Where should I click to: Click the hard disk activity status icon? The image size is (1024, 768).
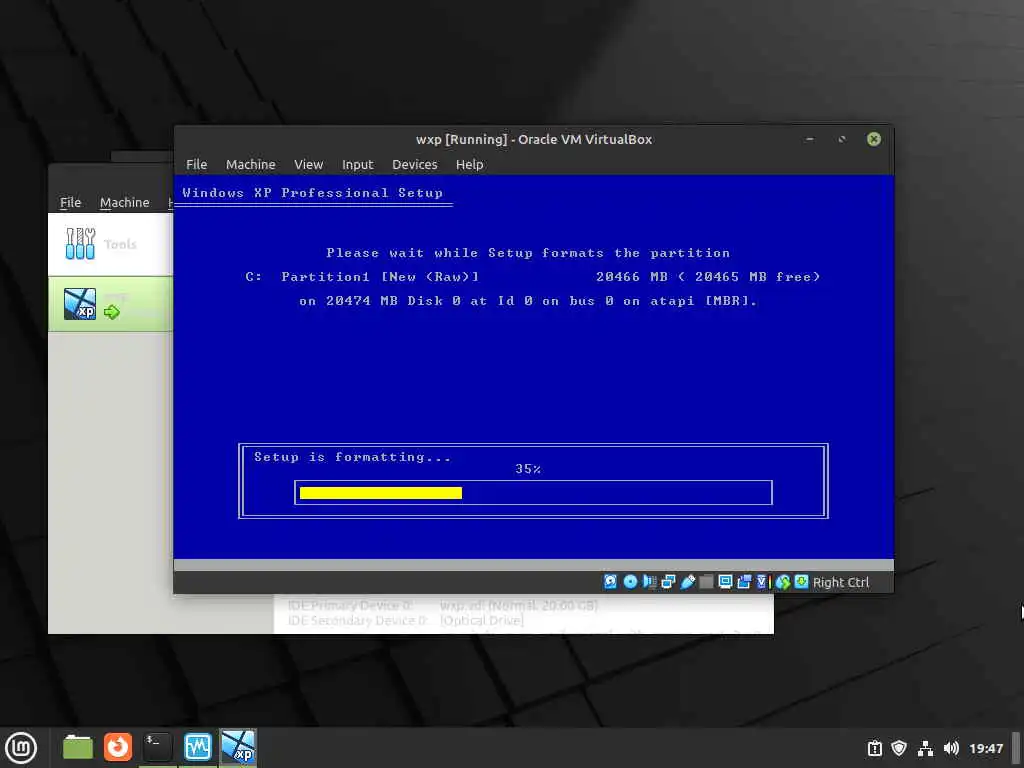[x=610, y=581]
